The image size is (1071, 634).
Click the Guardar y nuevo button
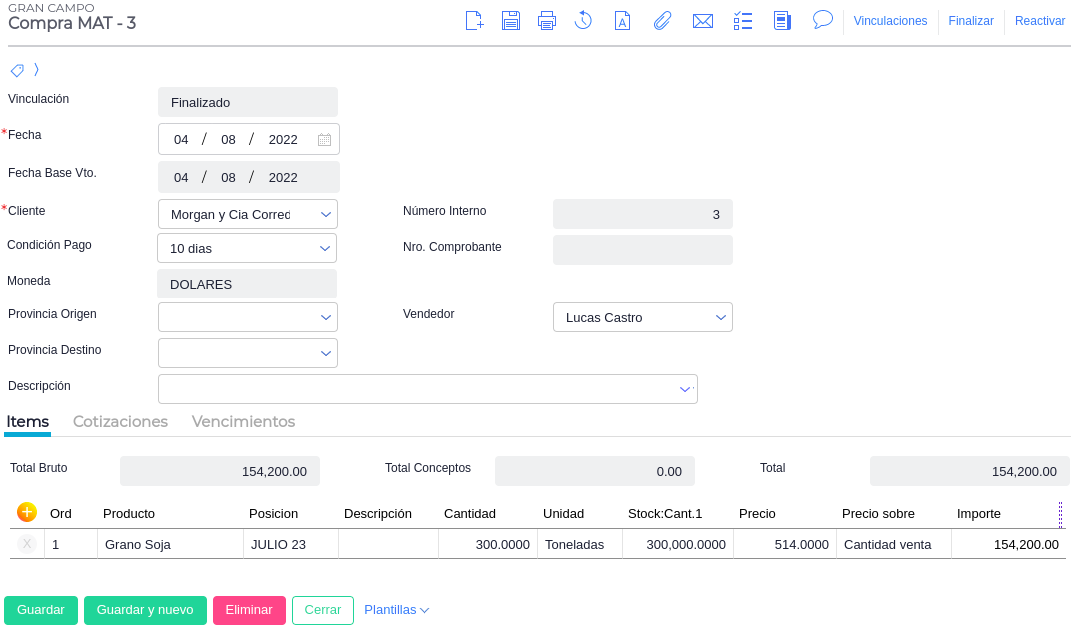coord(145,610)
